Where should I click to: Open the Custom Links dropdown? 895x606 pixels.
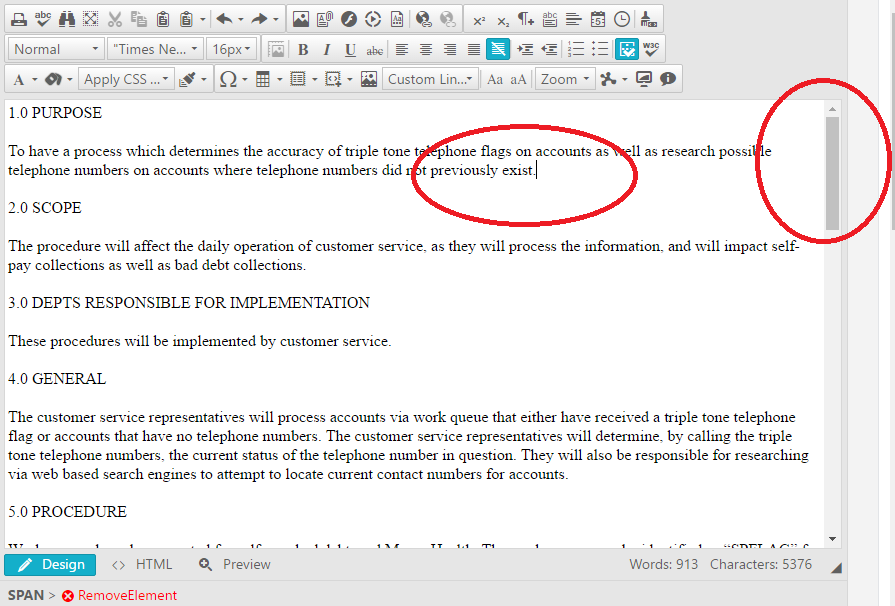pos(430,79)
